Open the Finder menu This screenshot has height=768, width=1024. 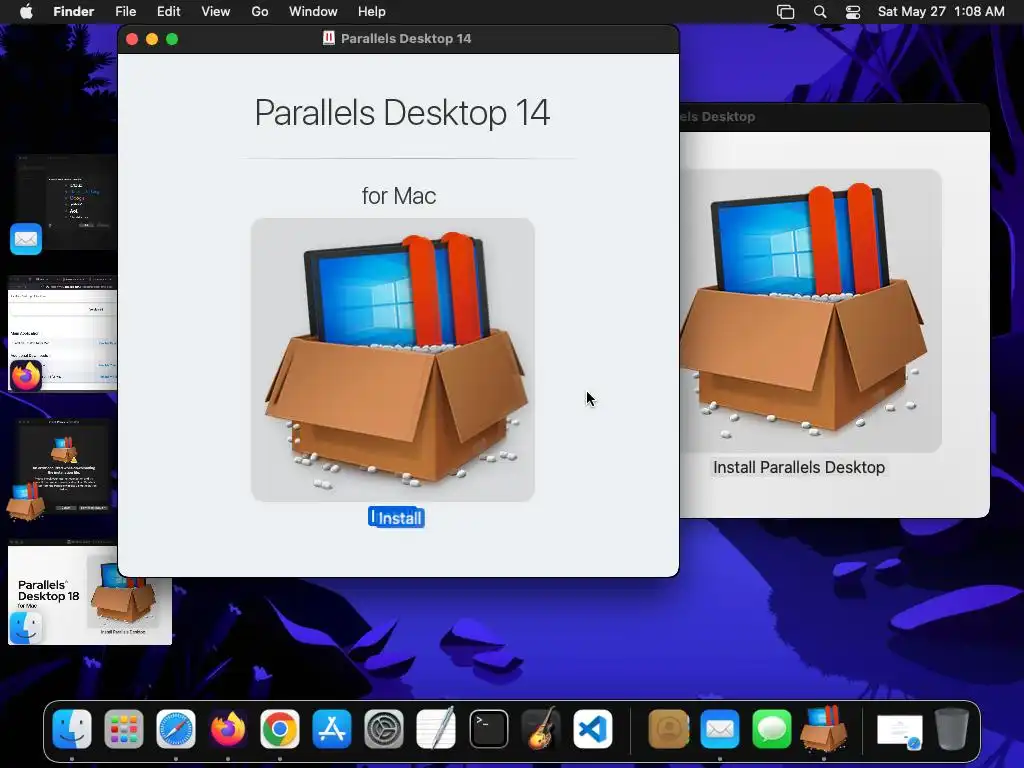point(74,12)
